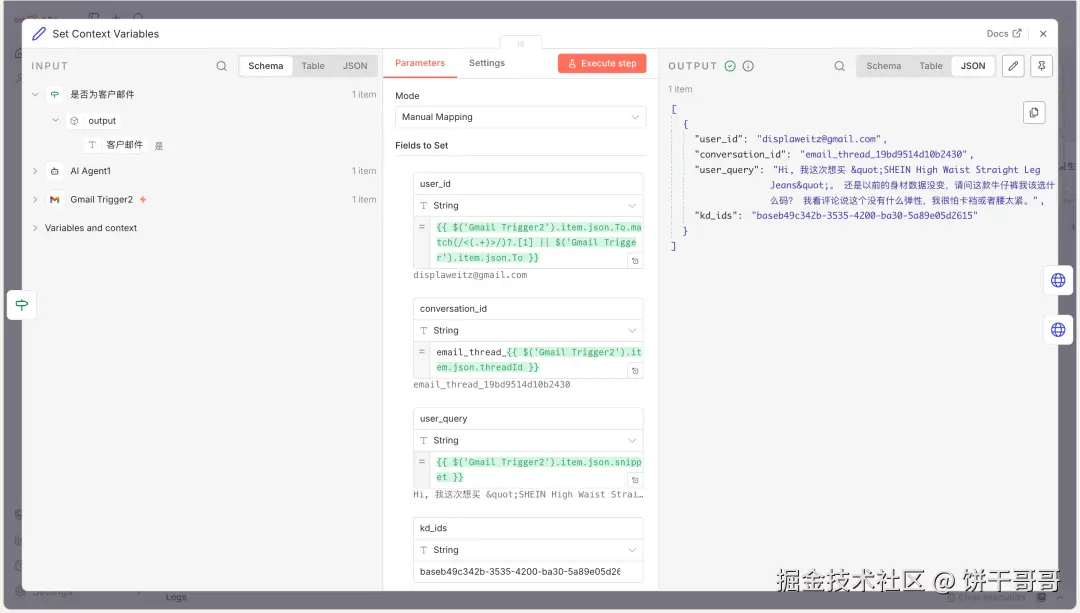Open the expression editor for user_query value
1080x613 pixels.
[x=635, y=480]
